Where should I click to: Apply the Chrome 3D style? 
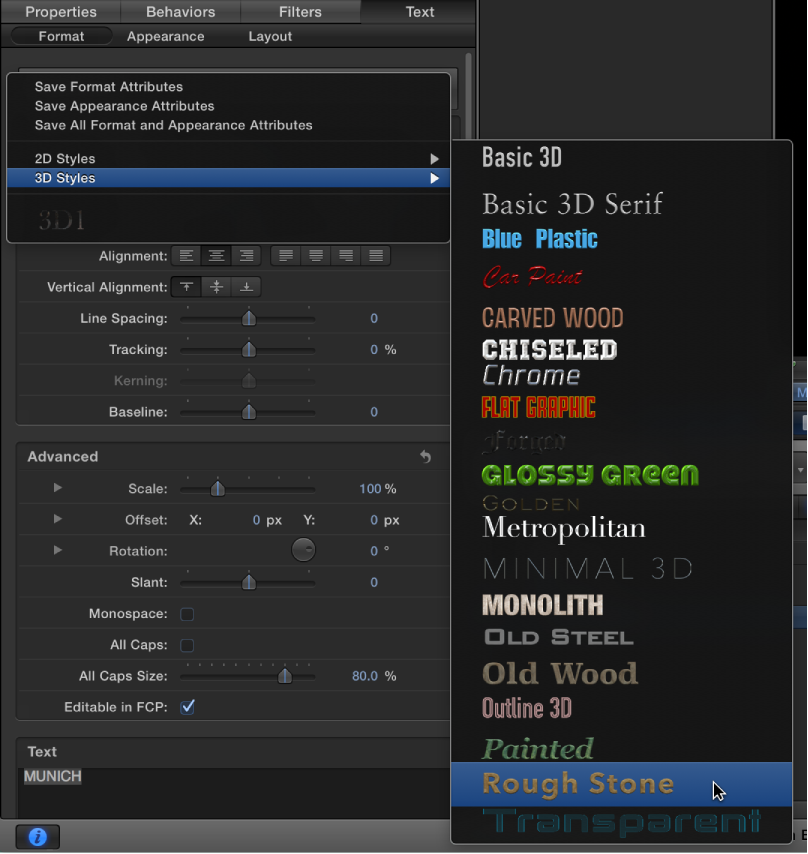point(532,374)
